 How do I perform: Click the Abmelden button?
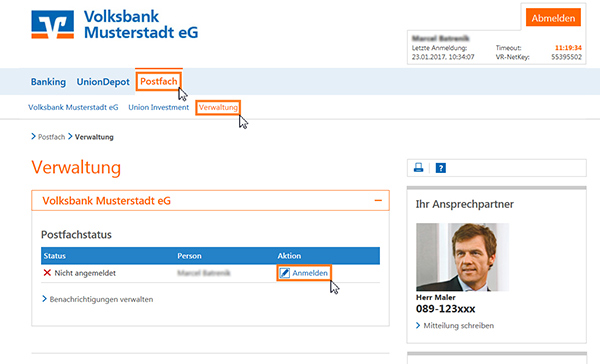[553, 18]
